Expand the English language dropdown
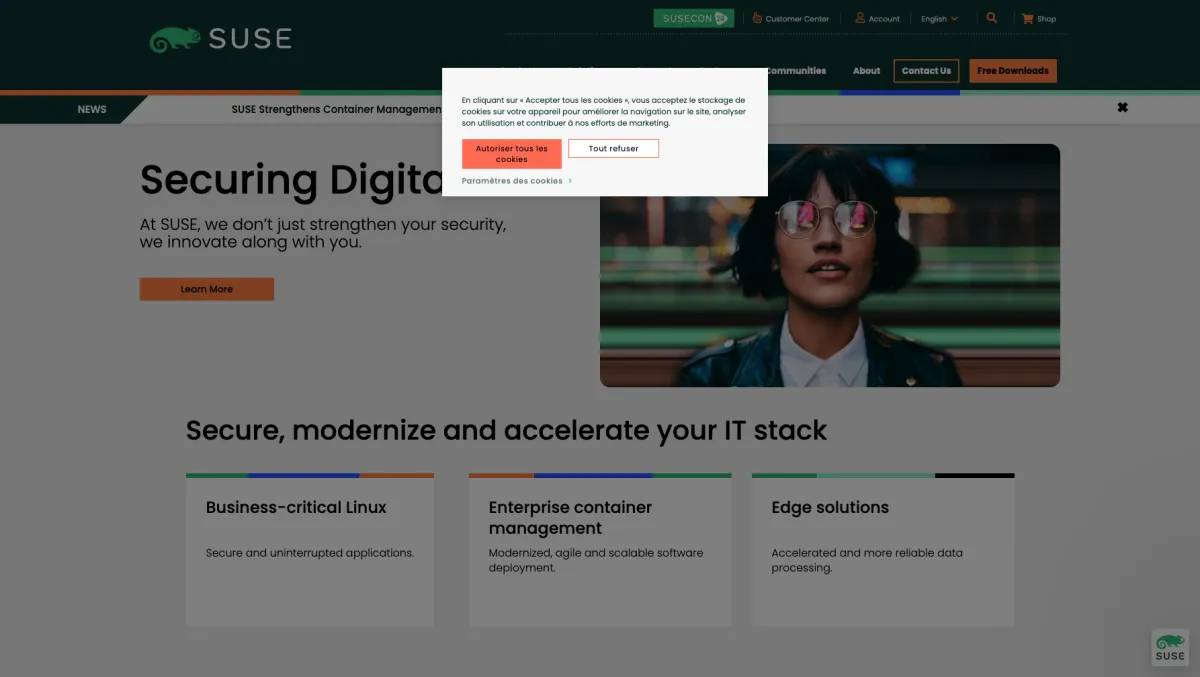Image resolution: width=1200 pixels, height=677 pixels. (938, 18)
